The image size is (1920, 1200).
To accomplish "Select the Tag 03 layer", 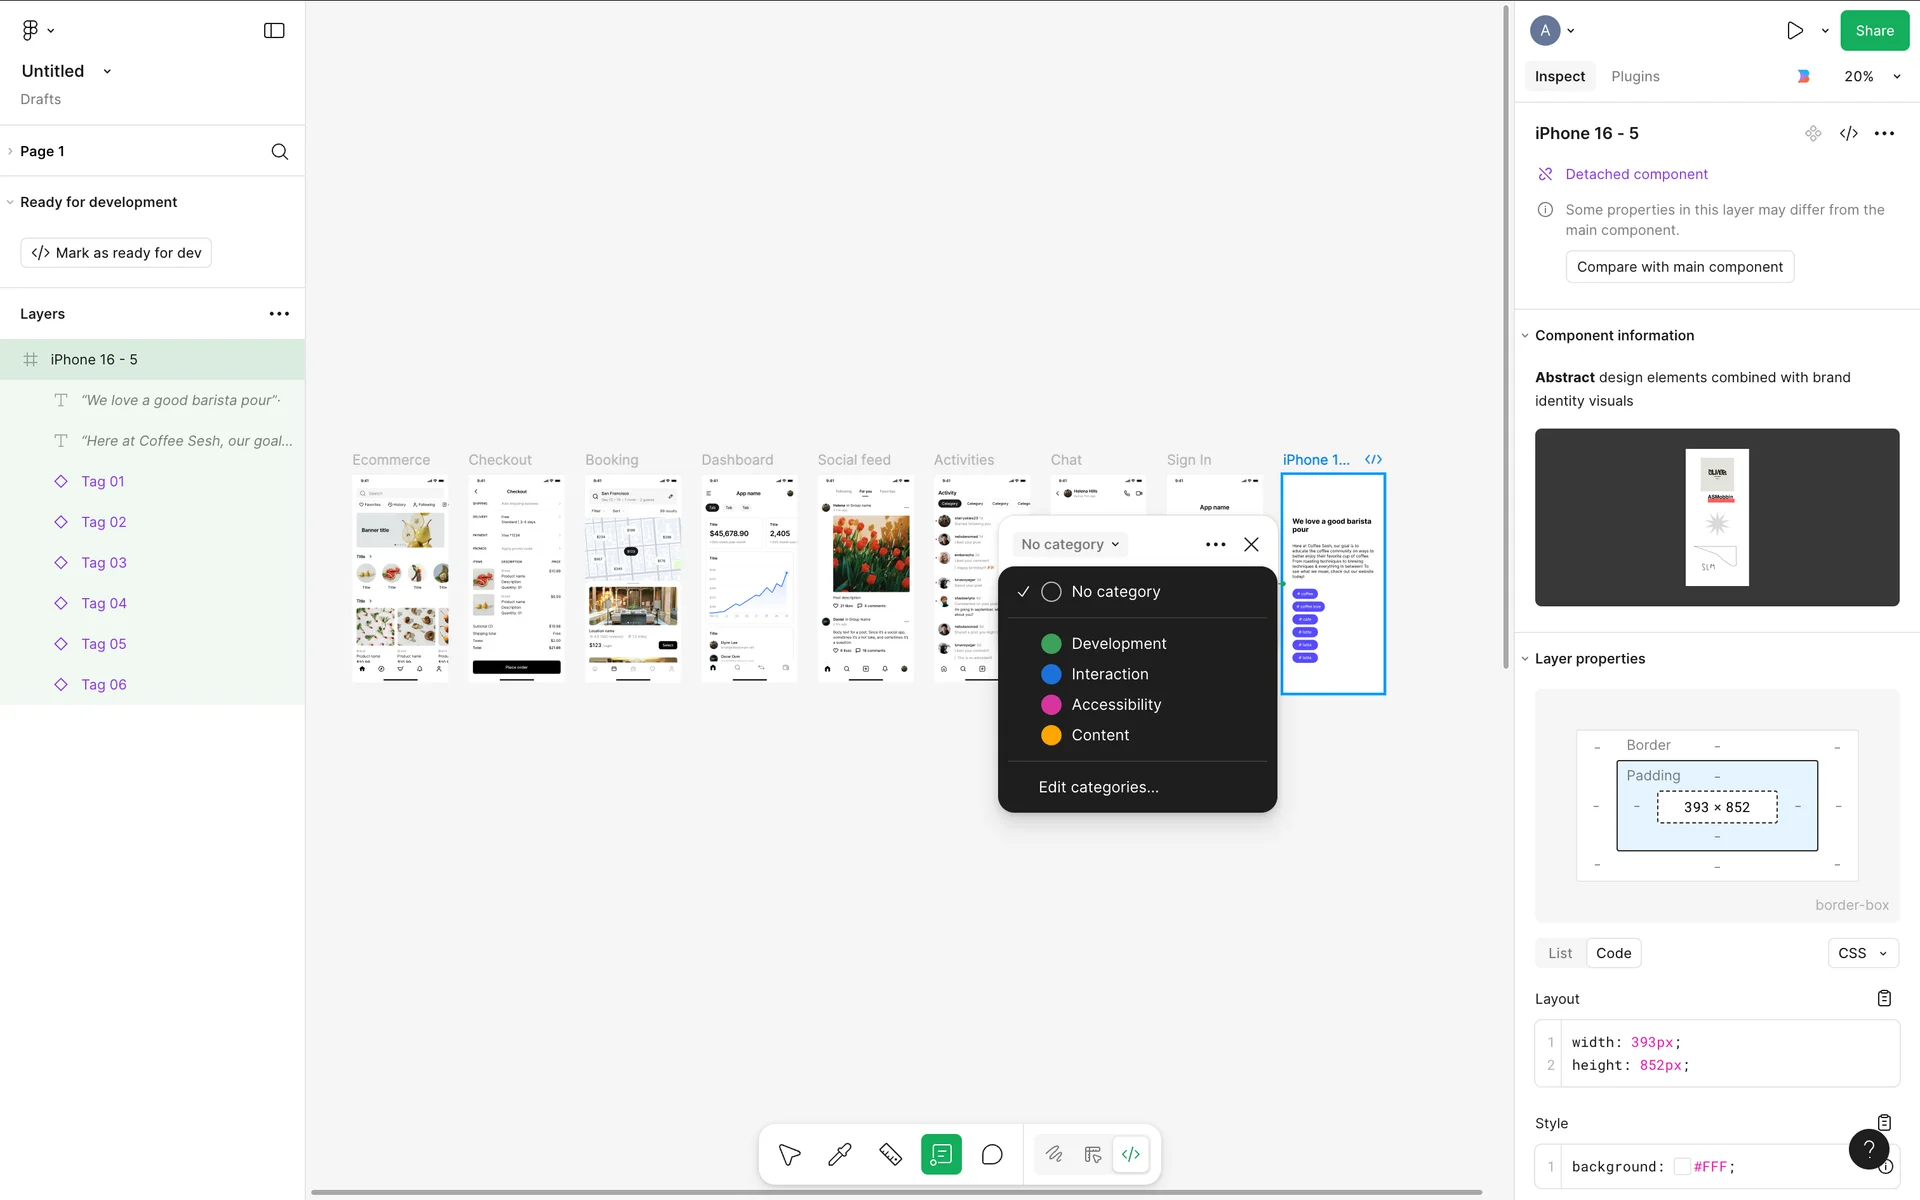I will tap(104, 563).
